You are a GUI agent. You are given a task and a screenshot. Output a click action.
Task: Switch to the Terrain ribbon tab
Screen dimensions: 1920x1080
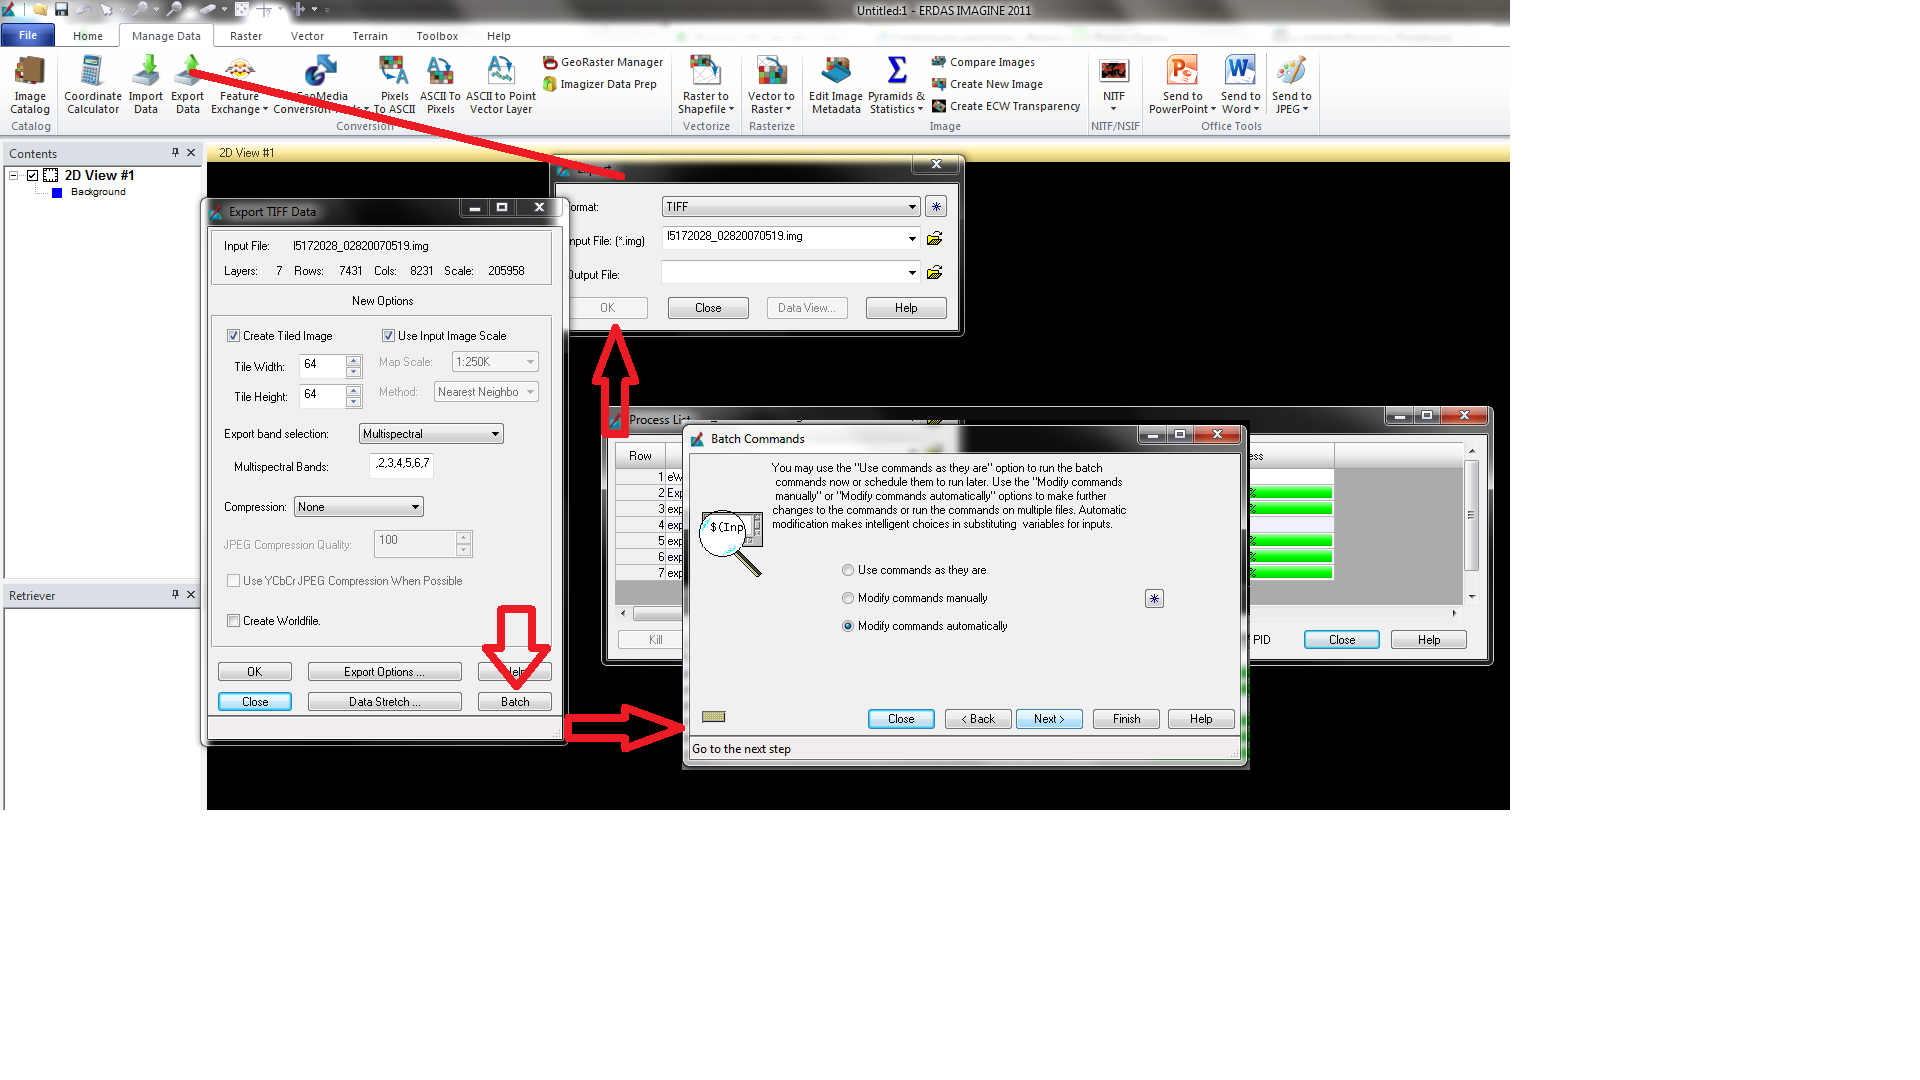click(370, 35)
